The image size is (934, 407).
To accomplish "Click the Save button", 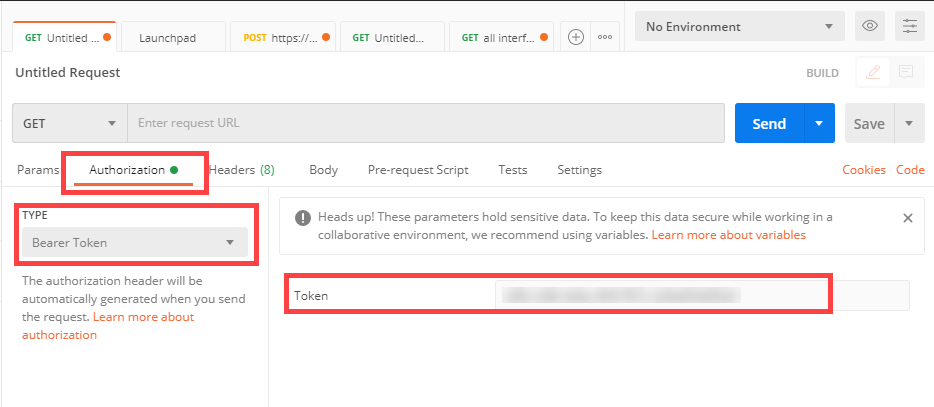I will coord(869,123).
